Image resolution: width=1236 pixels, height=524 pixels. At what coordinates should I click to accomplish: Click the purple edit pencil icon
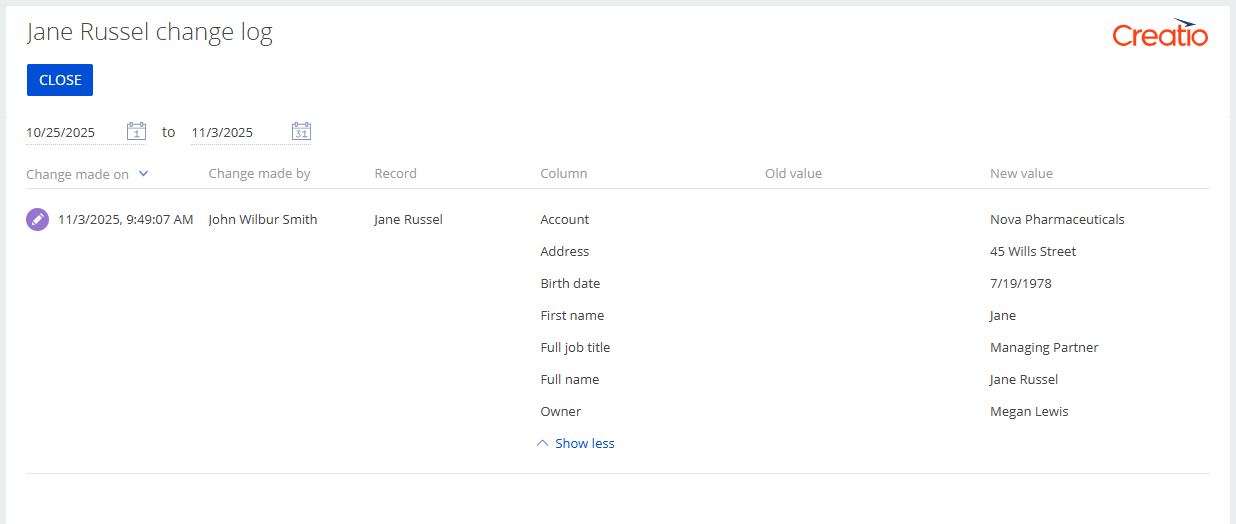[x=37, y=219]
